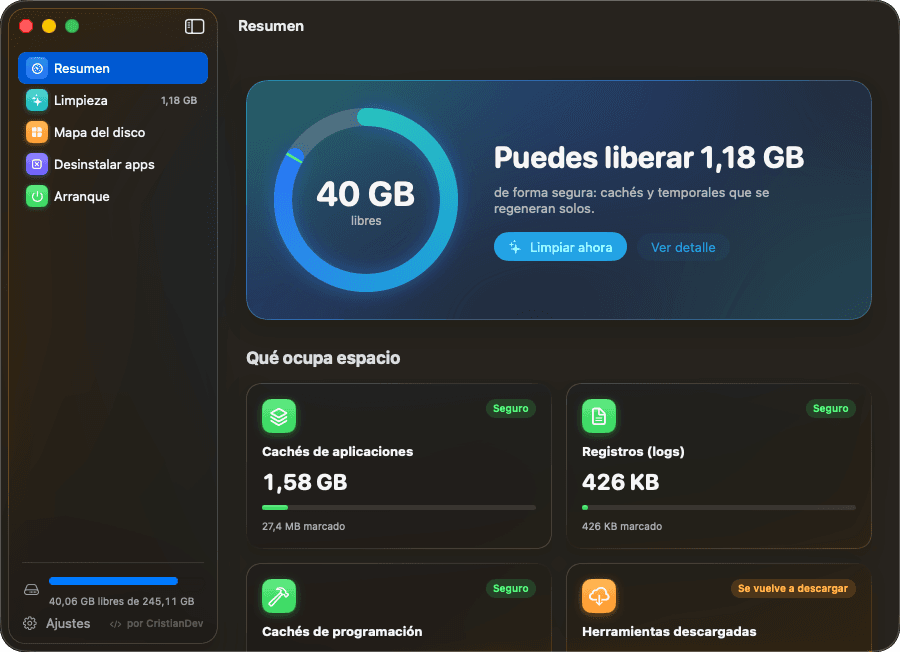
Task: Click the por CristianDev credit link
Action: (x=156, y=624)
